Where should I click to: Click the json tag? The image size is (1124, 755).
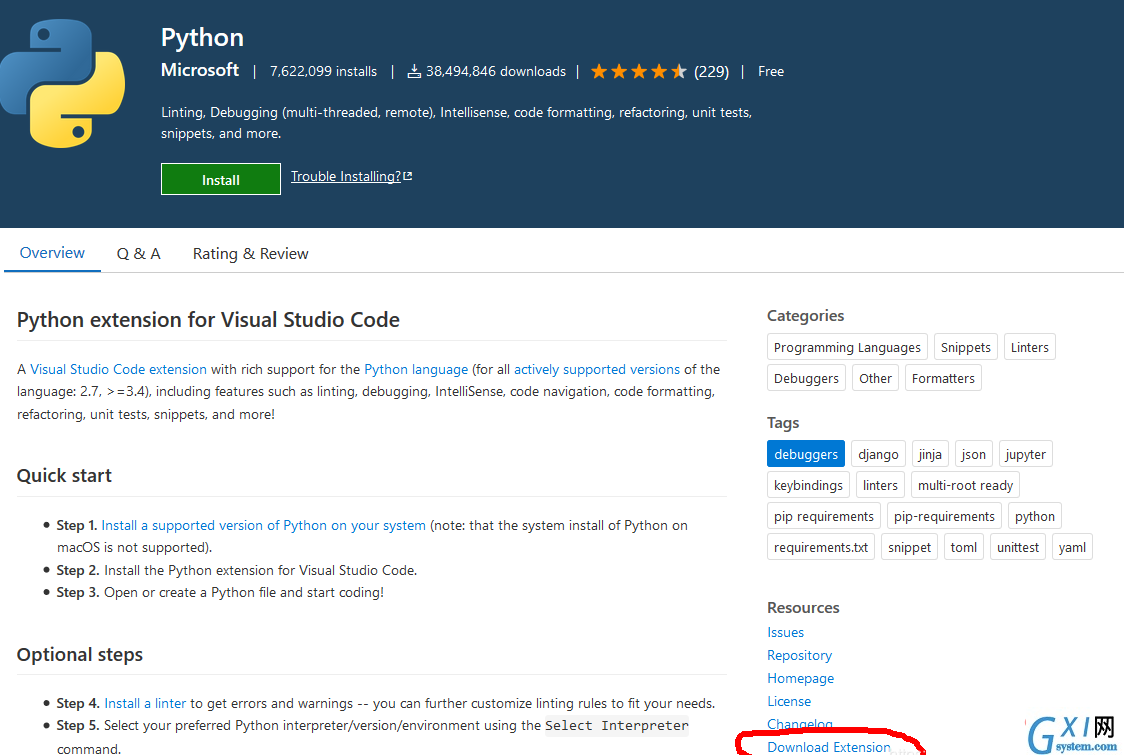(973, 454)
